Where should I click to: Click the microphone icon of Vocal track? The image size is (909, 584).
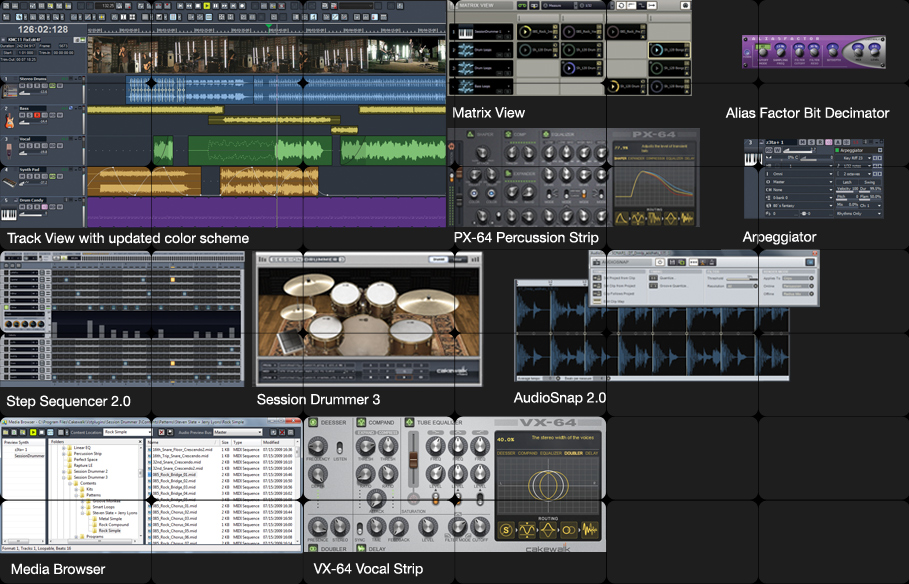click(9, 151)
